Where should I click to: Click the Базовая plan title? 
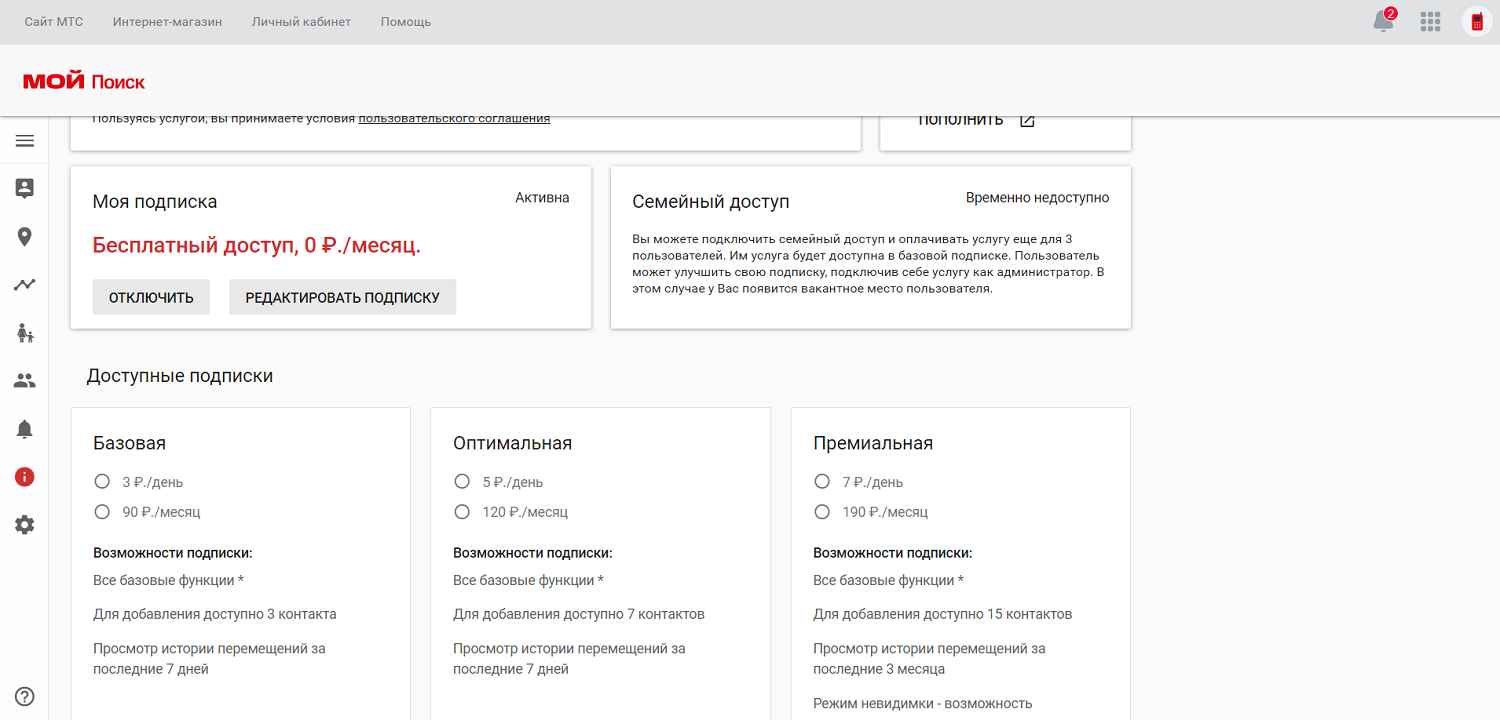pos(129,443)
